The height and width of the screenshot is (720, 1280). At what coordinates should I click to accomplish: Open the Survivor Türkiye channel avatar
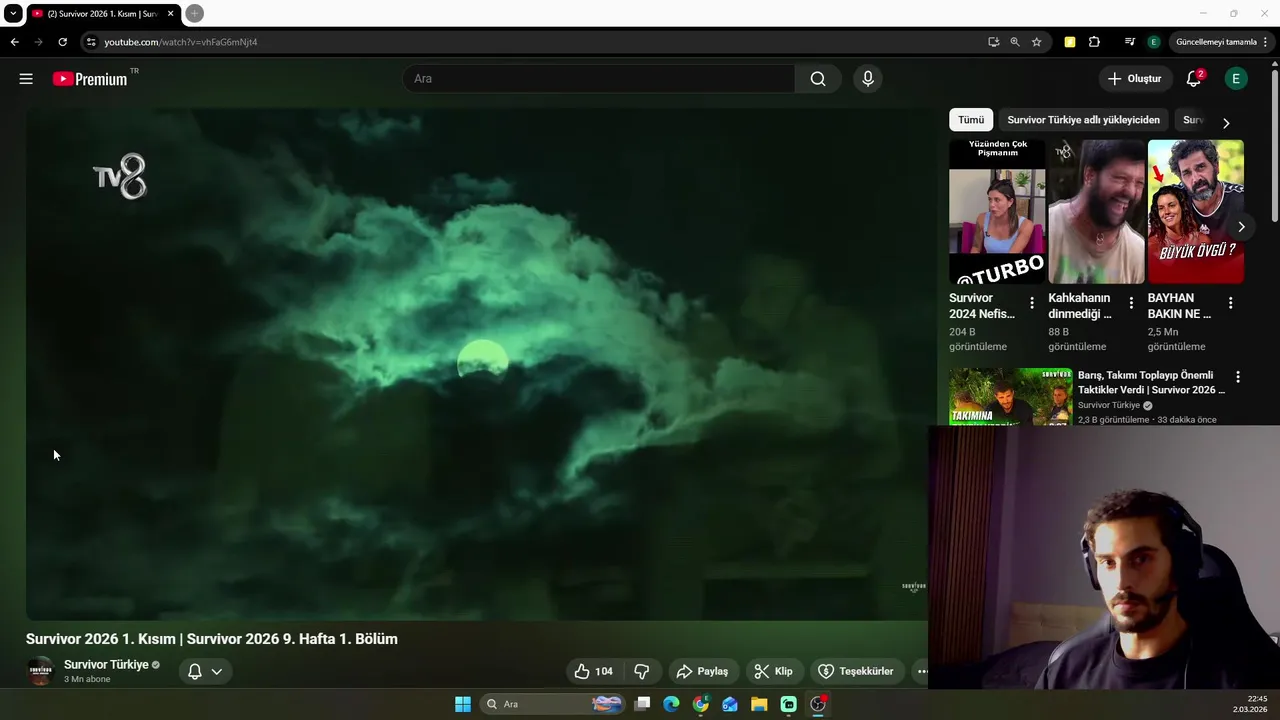[40, 671]
